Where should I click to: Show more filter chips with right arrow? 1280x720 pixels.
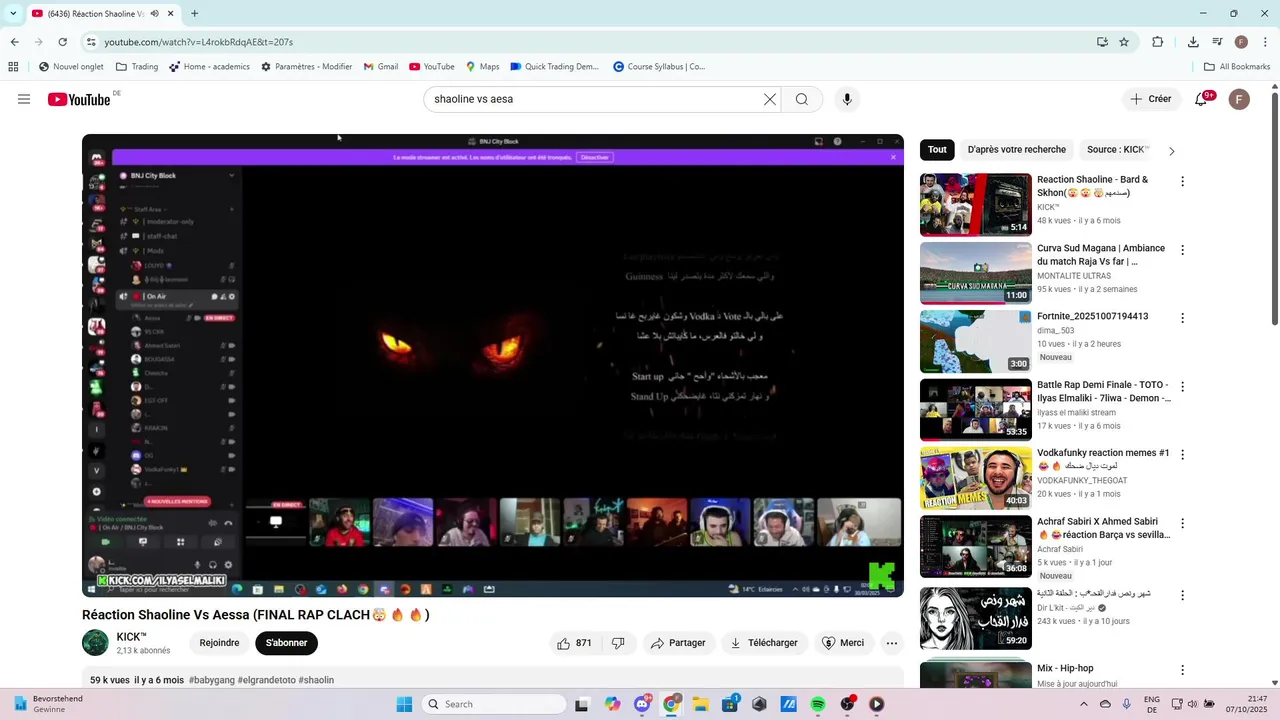pos(1171,151)
